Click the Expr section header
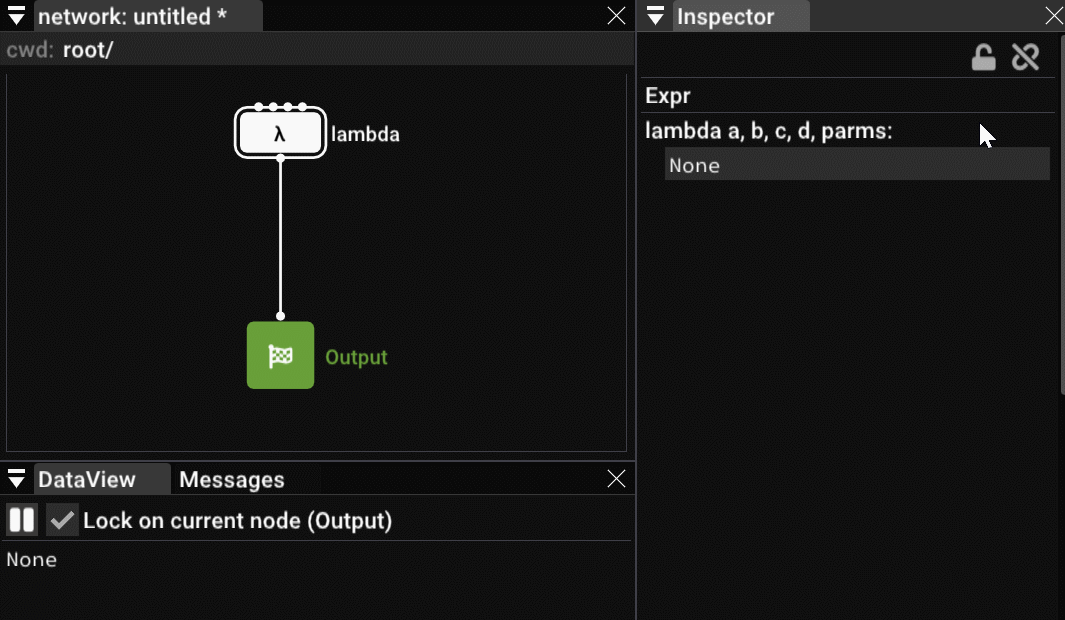This screenshot has width=1065, height=620. coord(668,96)
